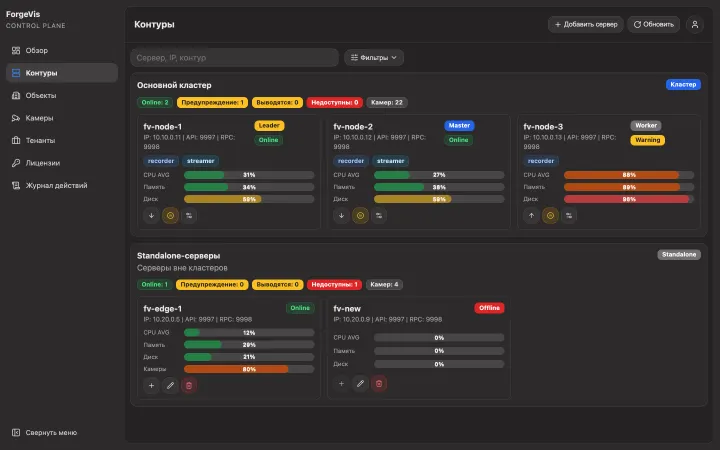
Task: Click yellow circle icon on fv-node-1 card
Action: click(170, 215)
